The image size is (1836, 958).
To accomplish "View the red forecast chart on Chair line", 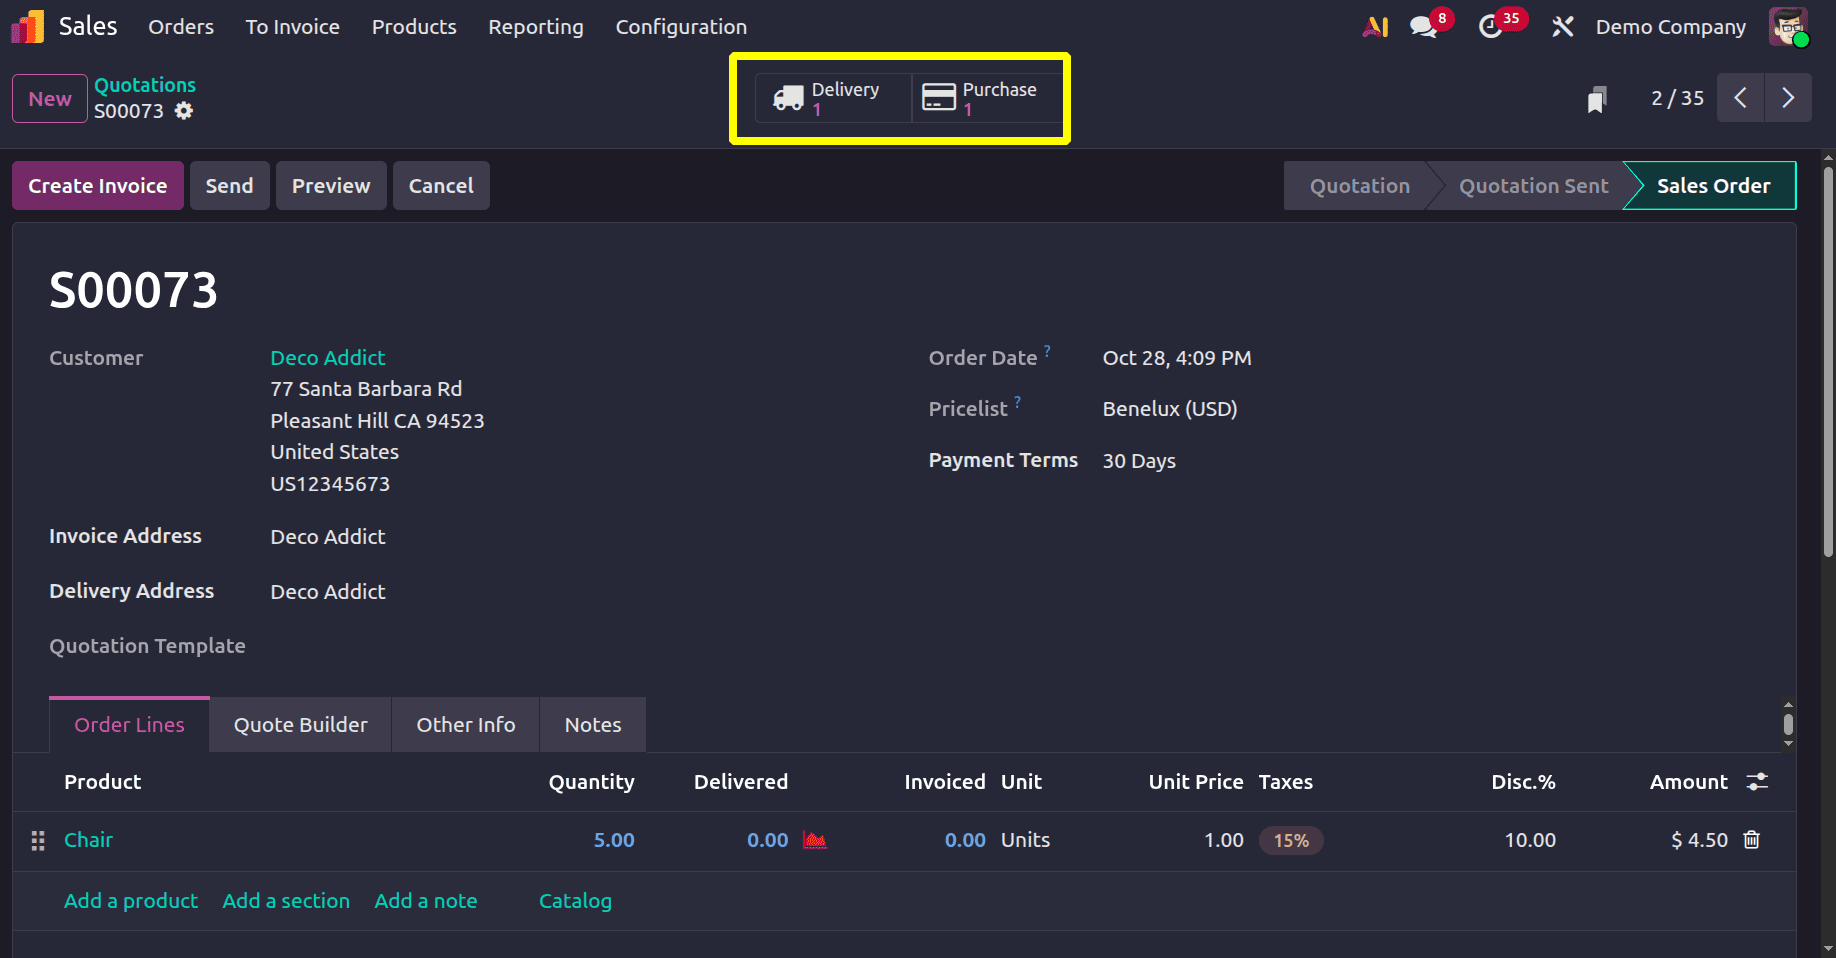I will [x=814, y=840].
